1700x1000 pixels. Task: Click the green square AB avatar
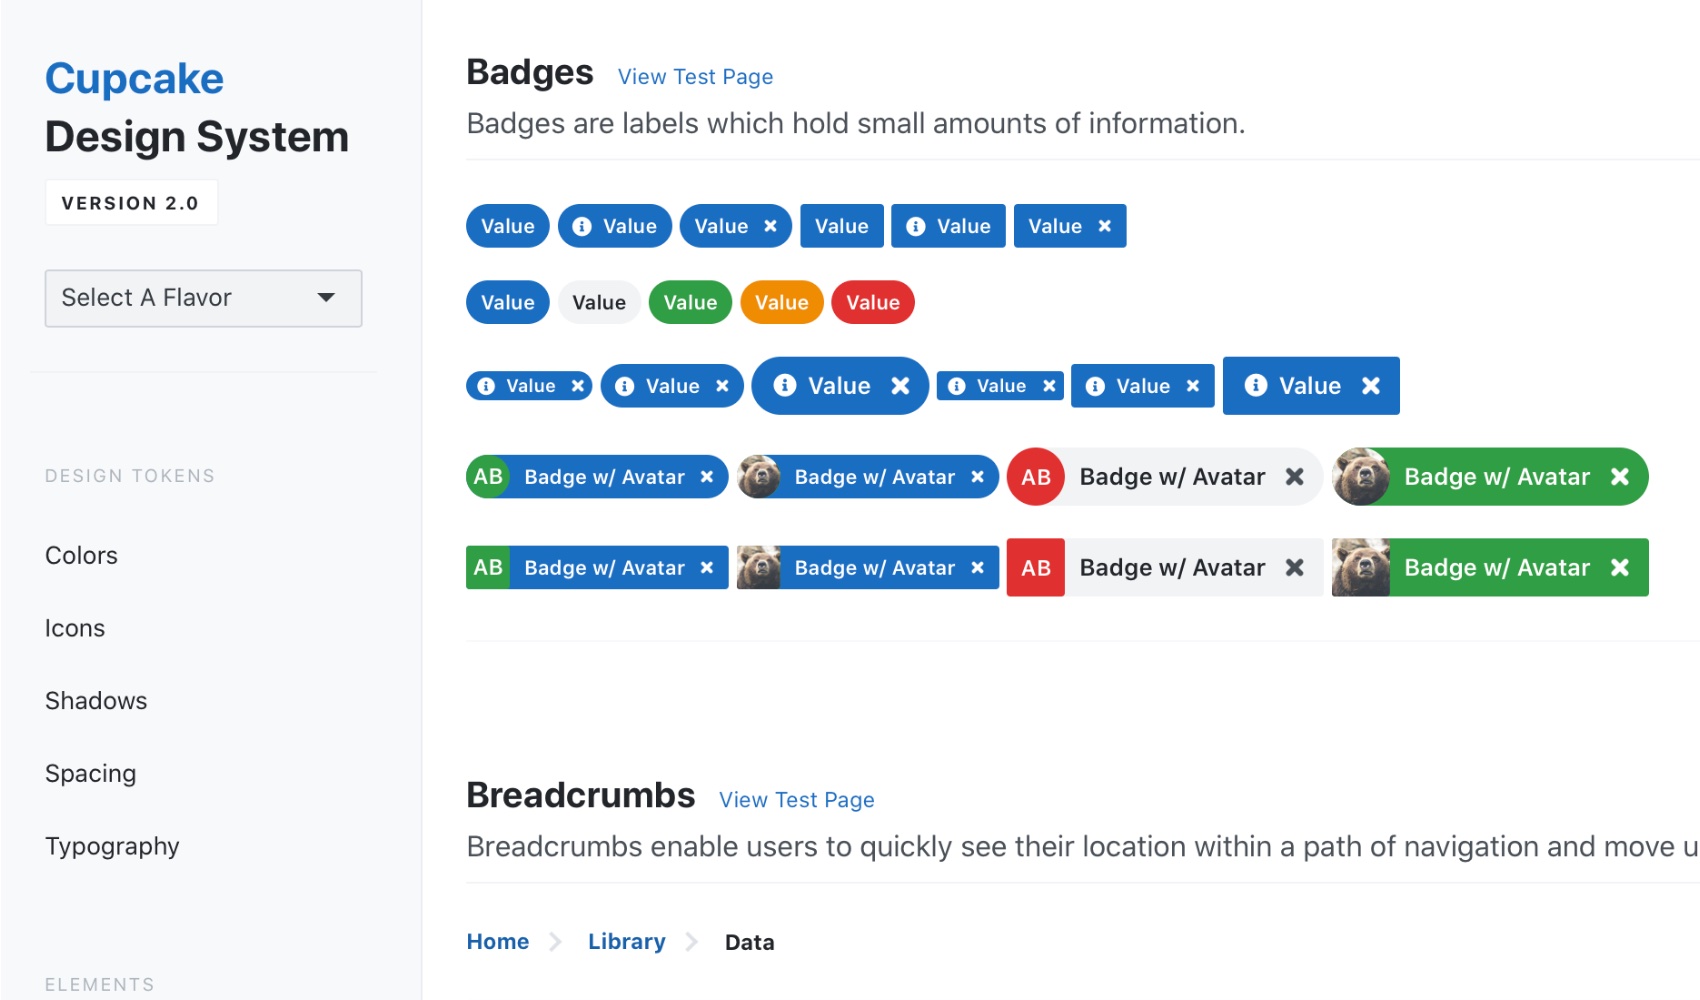(488, 568)
